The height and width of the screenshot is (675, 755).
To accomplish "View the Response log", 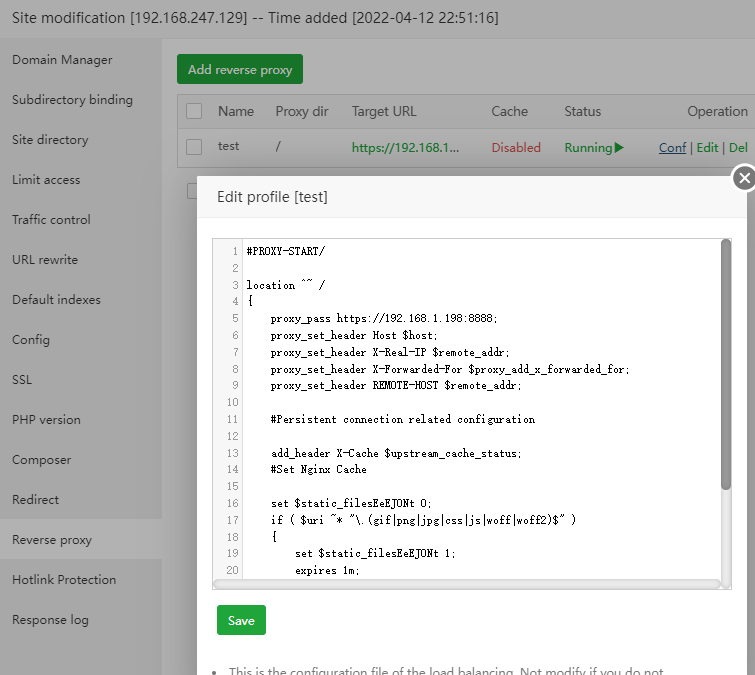I will click(x=50, y=620).
